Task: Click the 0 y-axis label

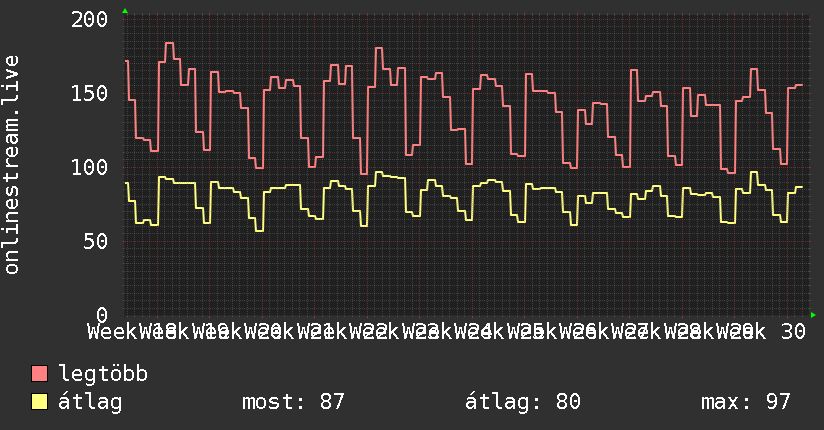Action: (102, 315)
